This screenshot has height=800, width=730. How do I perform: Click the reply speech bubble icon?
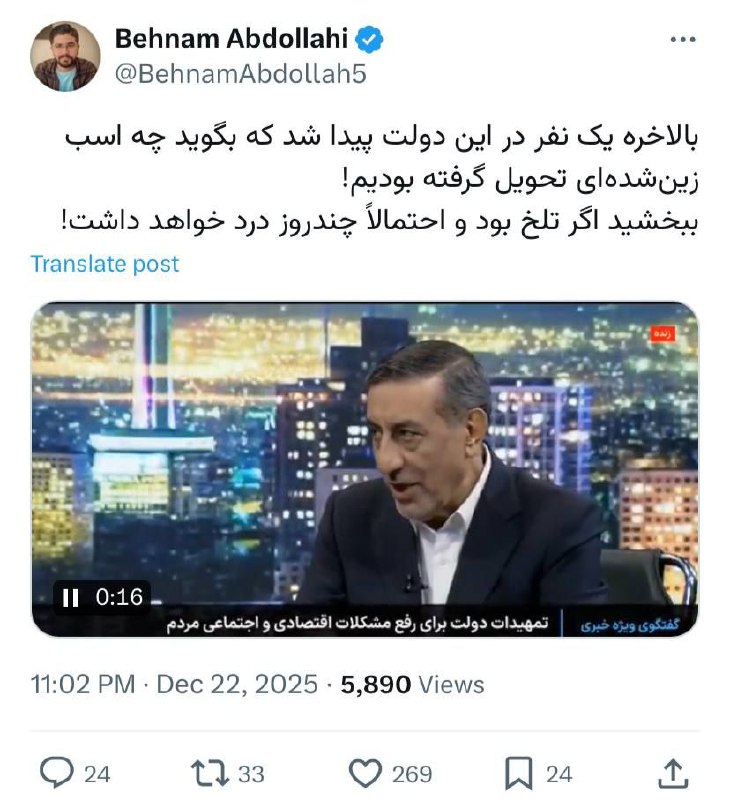(57, 772)
